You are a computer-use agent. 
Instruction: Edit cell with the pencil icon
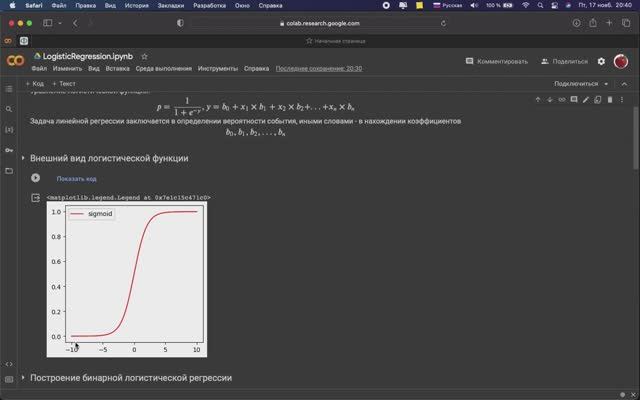(x=586, y=100)
